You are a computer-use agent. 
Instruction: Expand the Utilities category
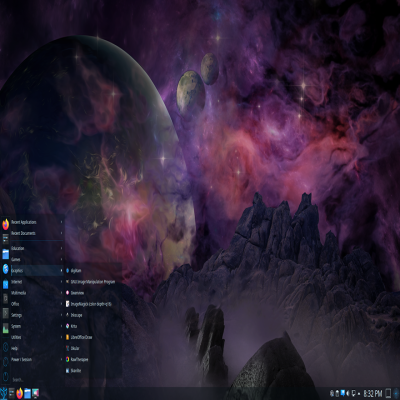[x=37, y=337]
